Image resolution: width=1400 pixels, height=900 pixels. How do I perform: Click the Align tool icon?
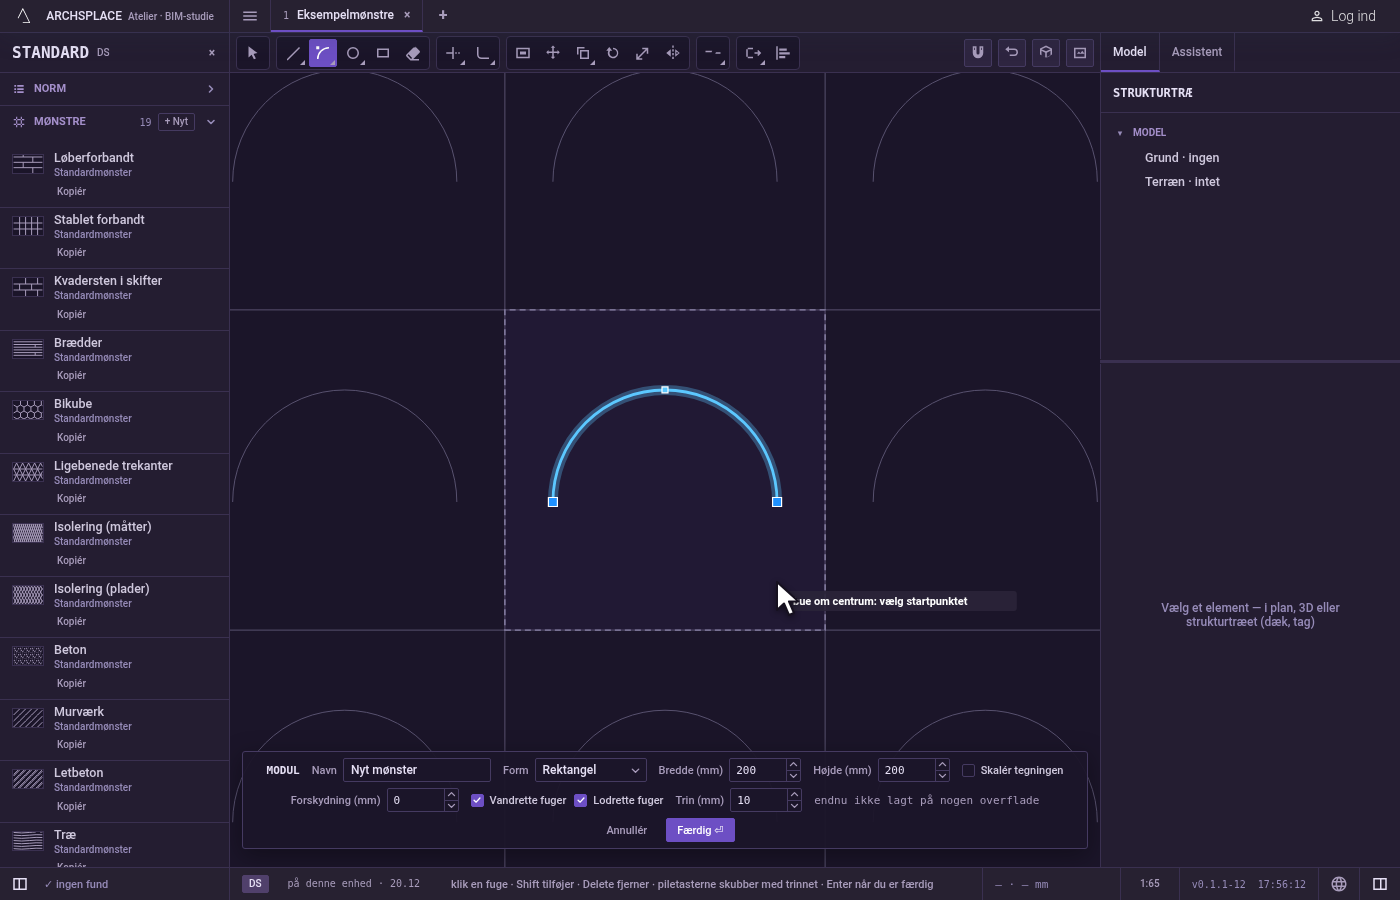pos(783,53)
